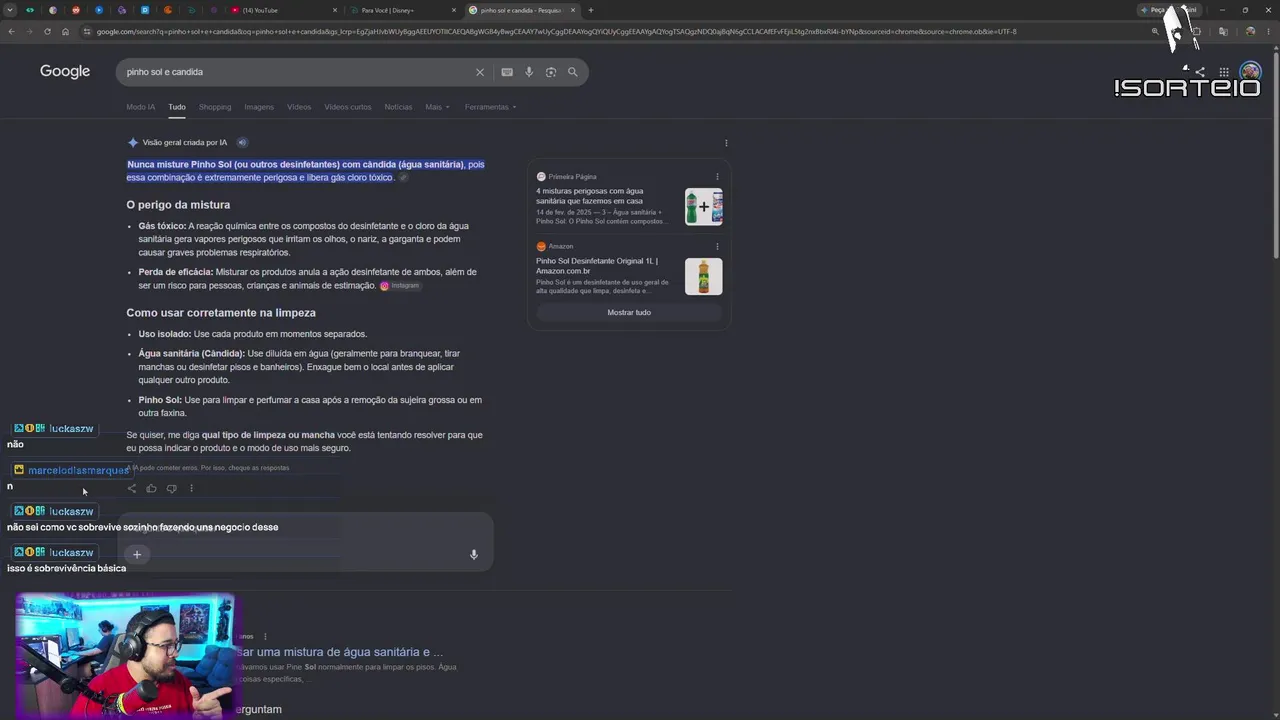The width and height of the screenshot is (1280, 720).
Task: Open result titled mistura de água sanitária
Action: (x=339, y=652)
